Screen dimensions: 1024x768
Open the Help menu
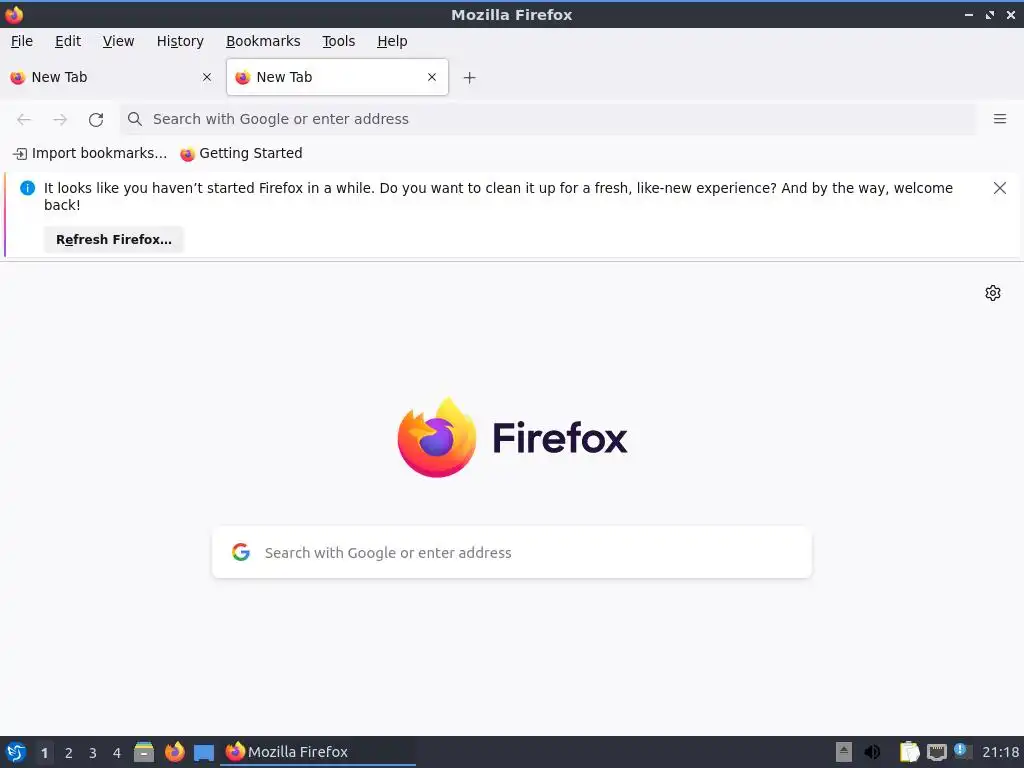point(392,41)
